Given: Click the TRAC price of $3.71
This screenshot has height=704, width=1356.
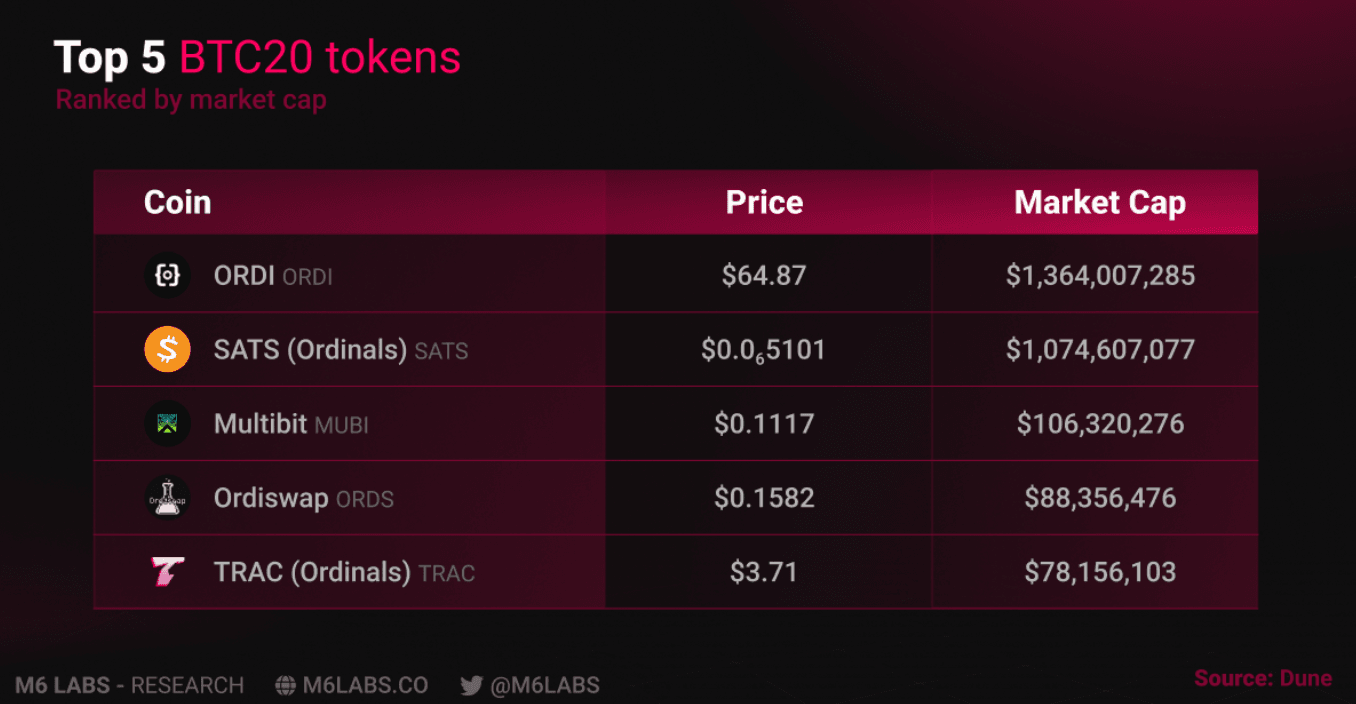Looking at the screenshot, I should tap(764, 572).
